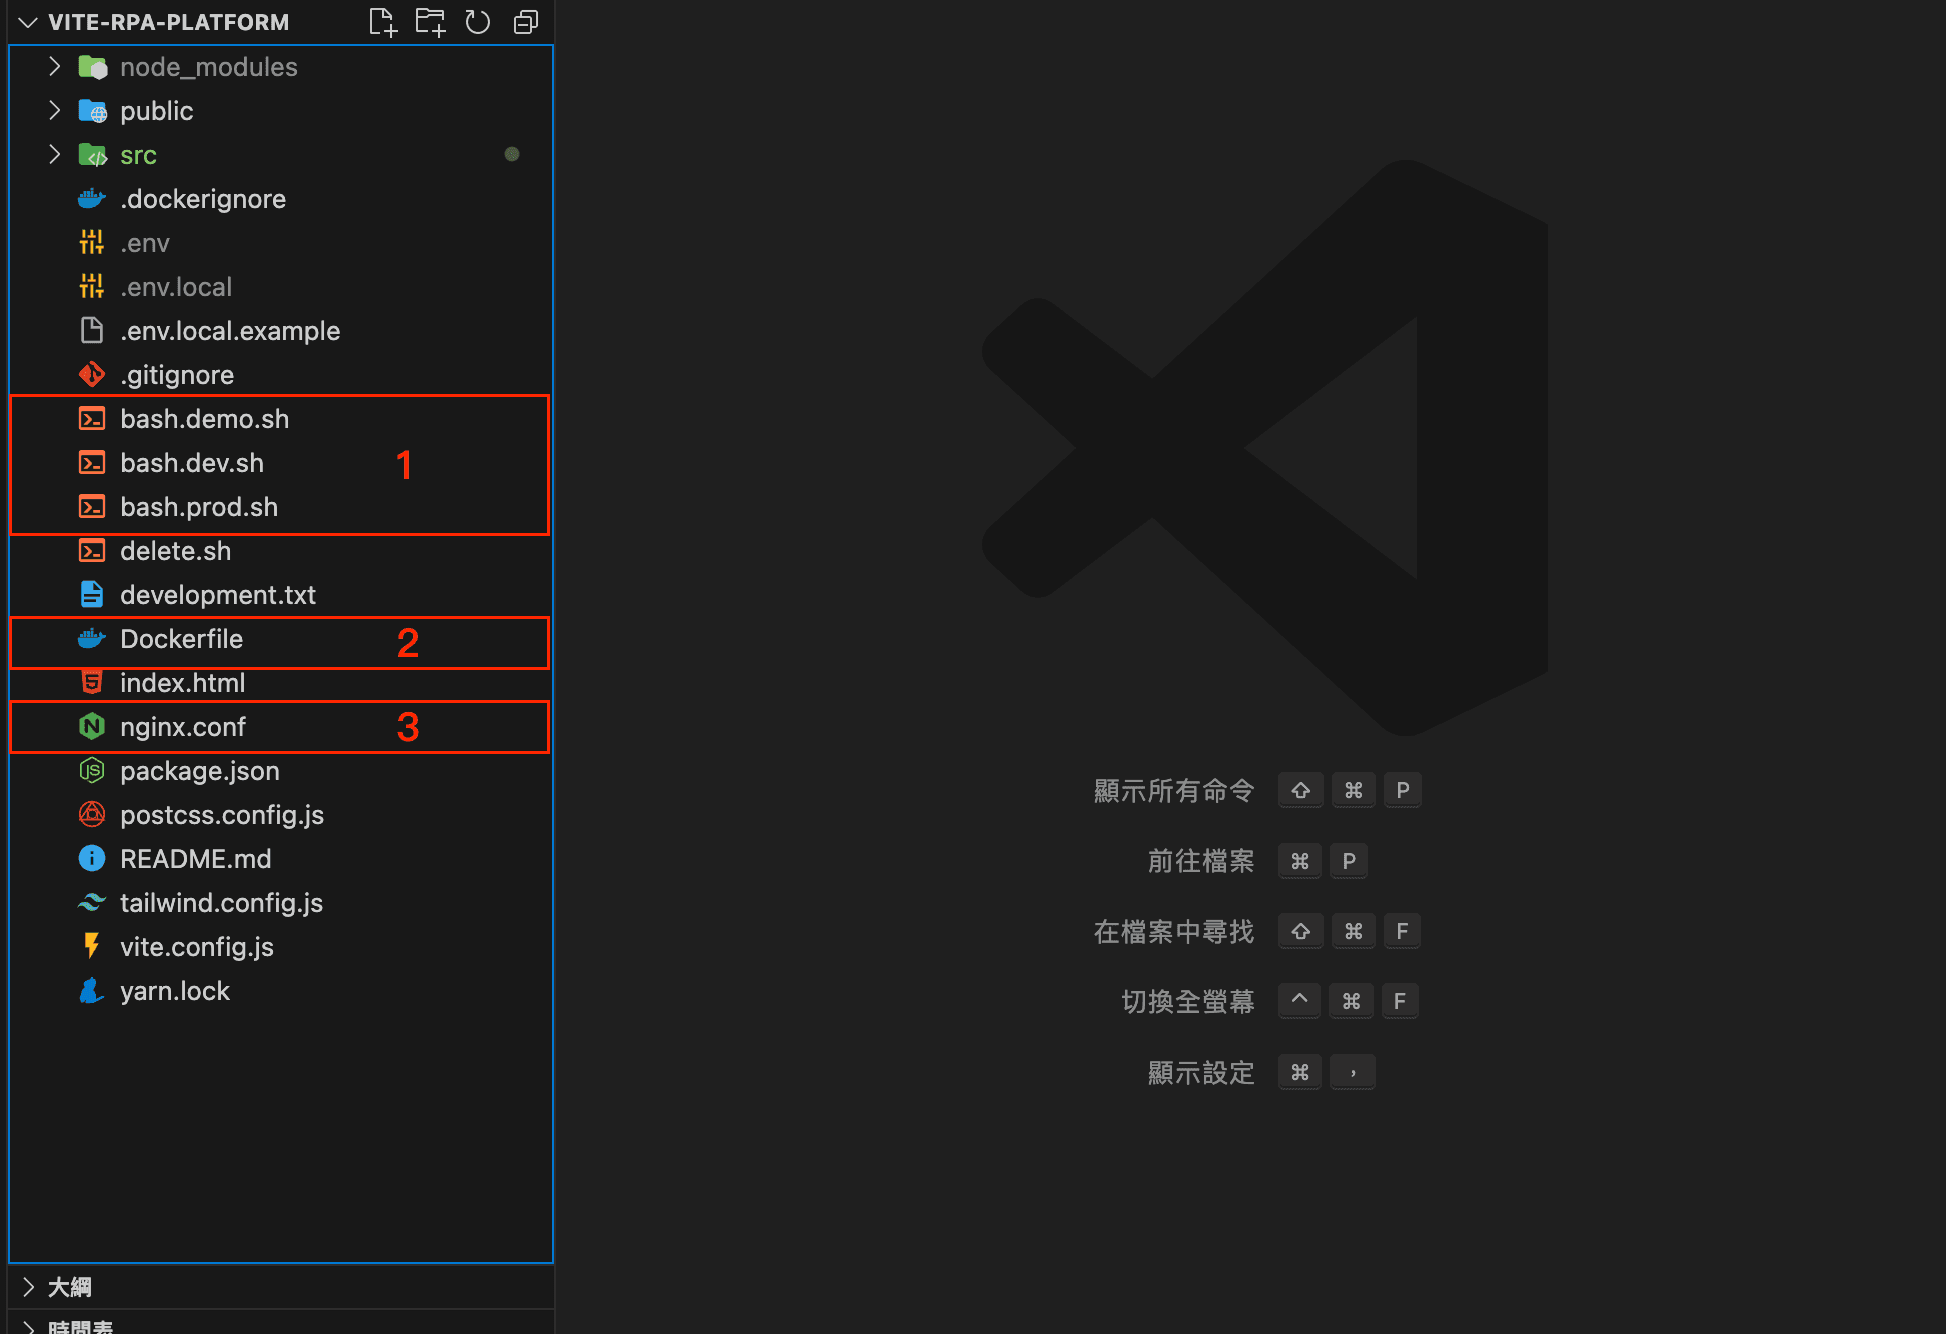
Task: Click the 顯示設定 shortcut label
Action: click(x=1201, y=1073)
